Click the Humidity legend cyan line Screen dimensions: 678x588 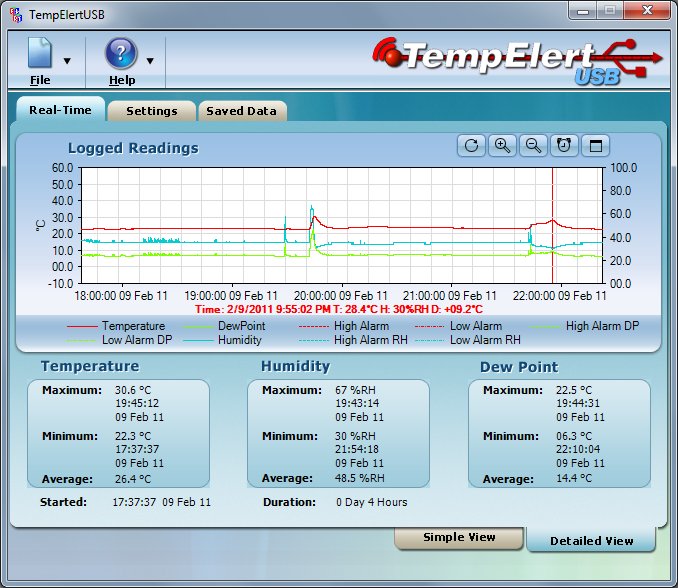(198, 340)
